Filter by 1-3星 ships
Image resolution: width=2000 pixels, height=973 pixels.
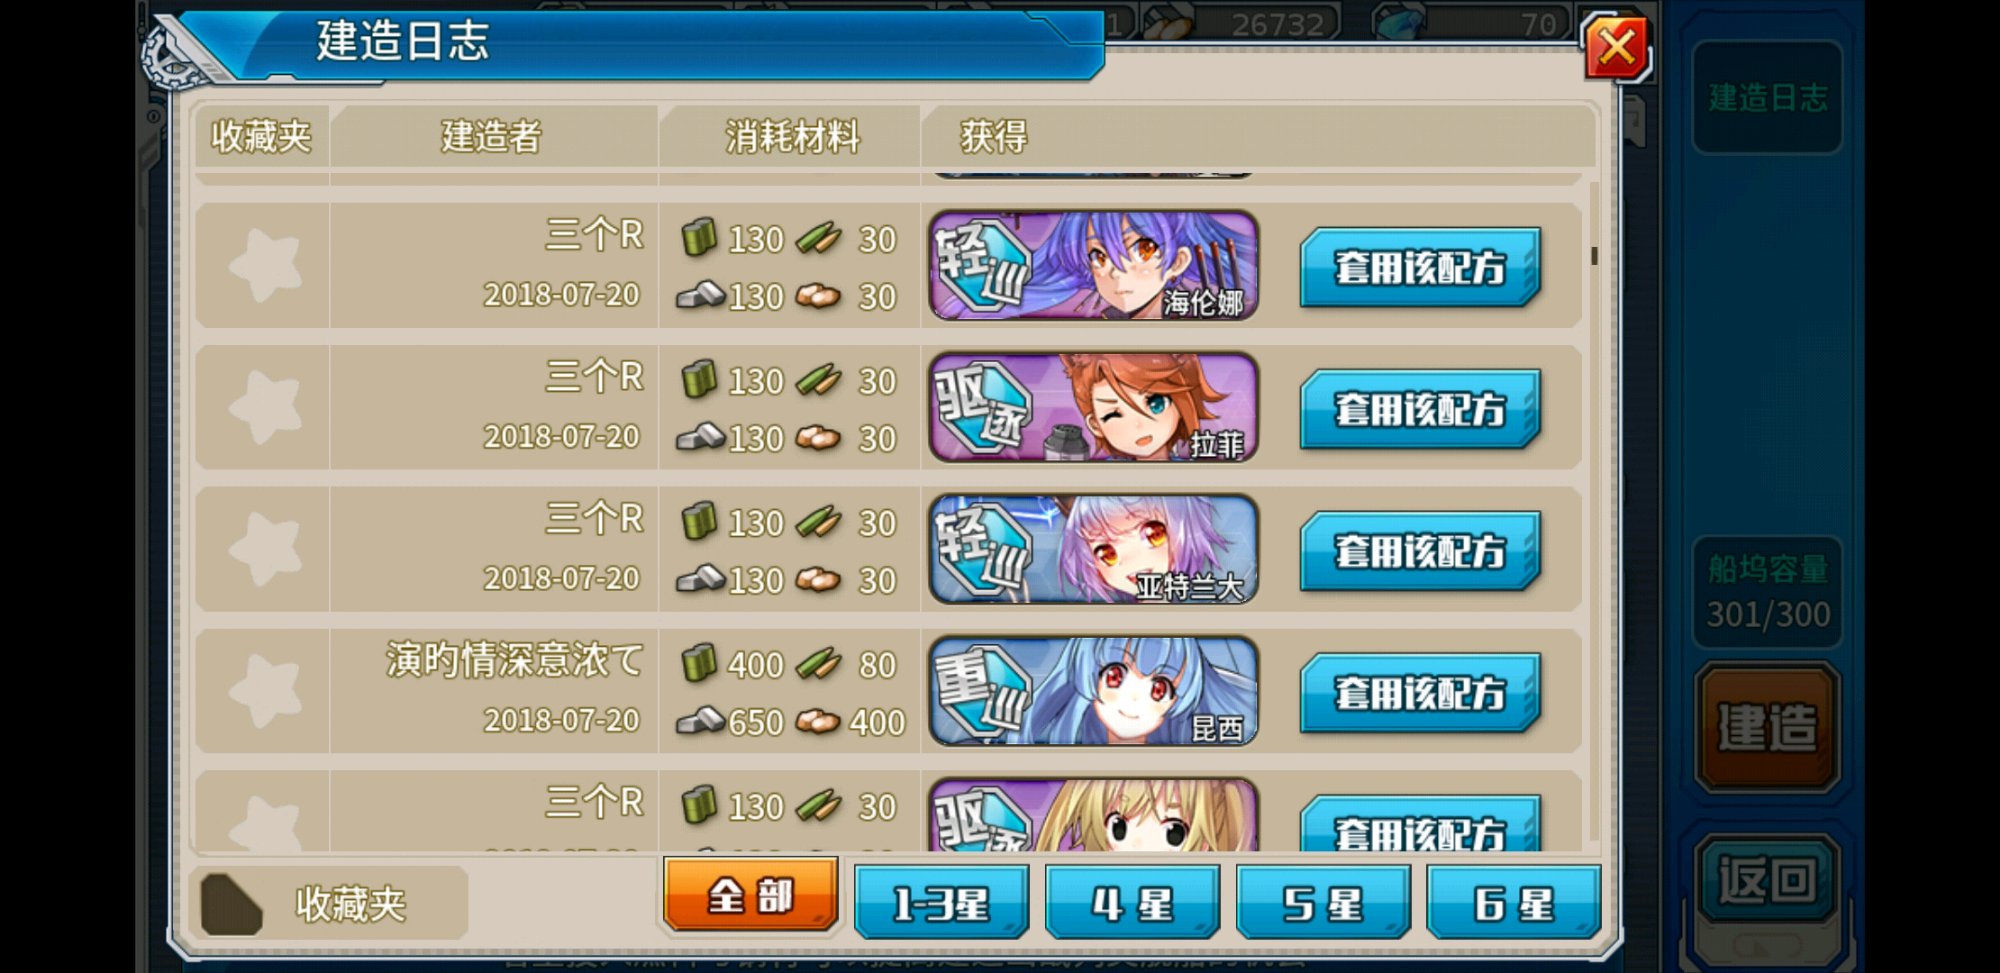point(941,903)
